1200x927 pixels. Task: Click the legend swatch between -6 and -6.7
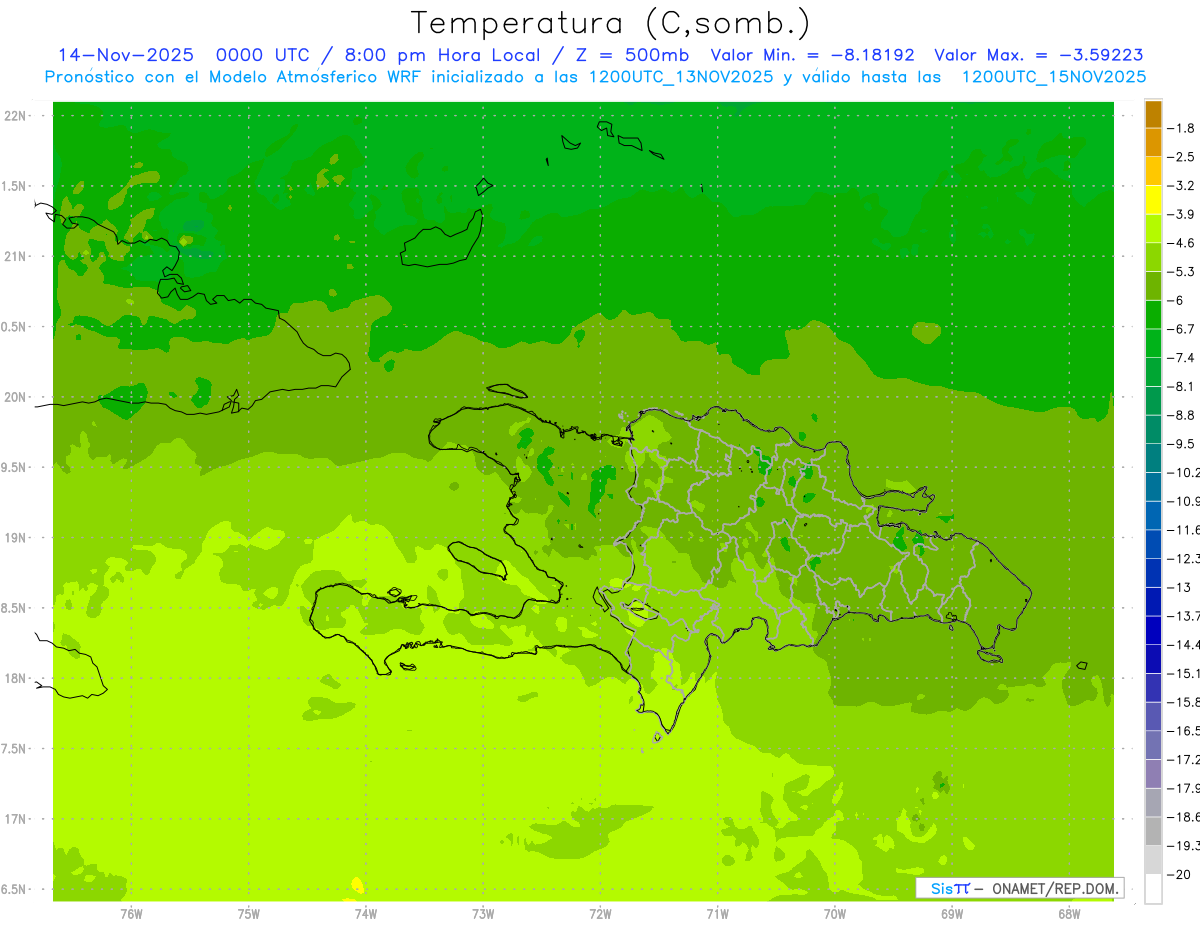[x=1153, y=314]
